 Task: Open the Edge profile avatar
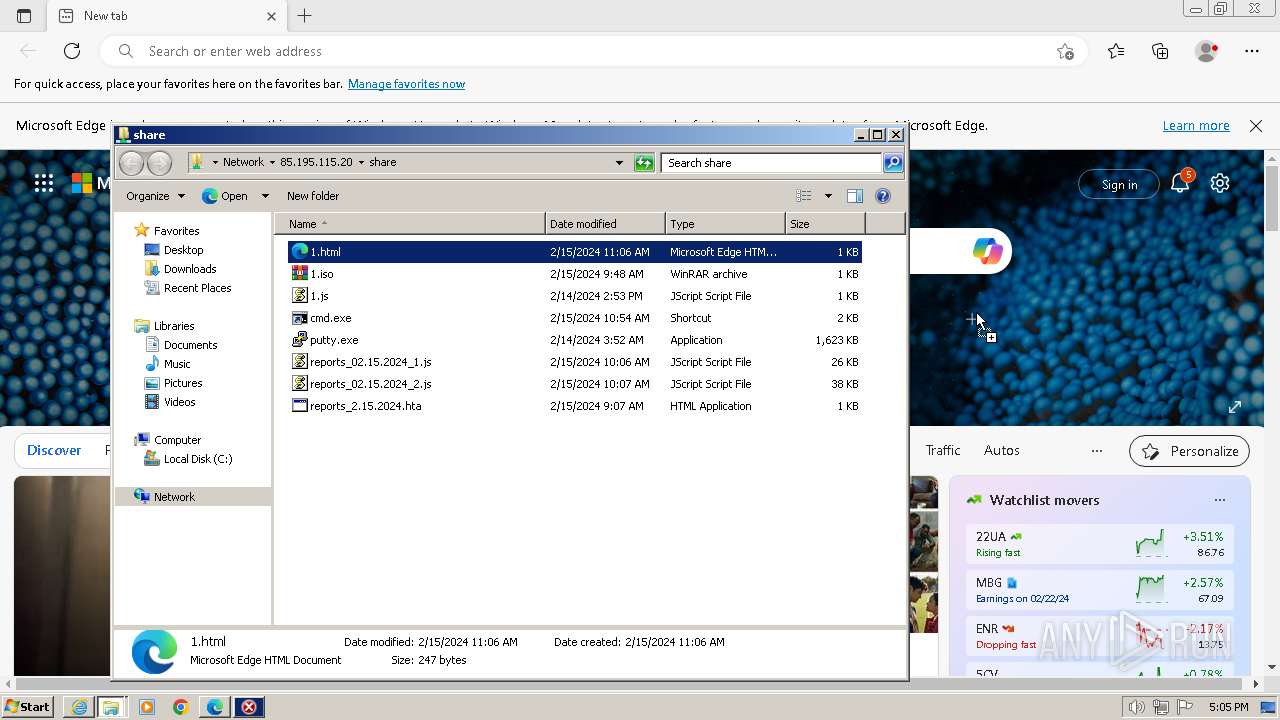(x=1207, y=51)
